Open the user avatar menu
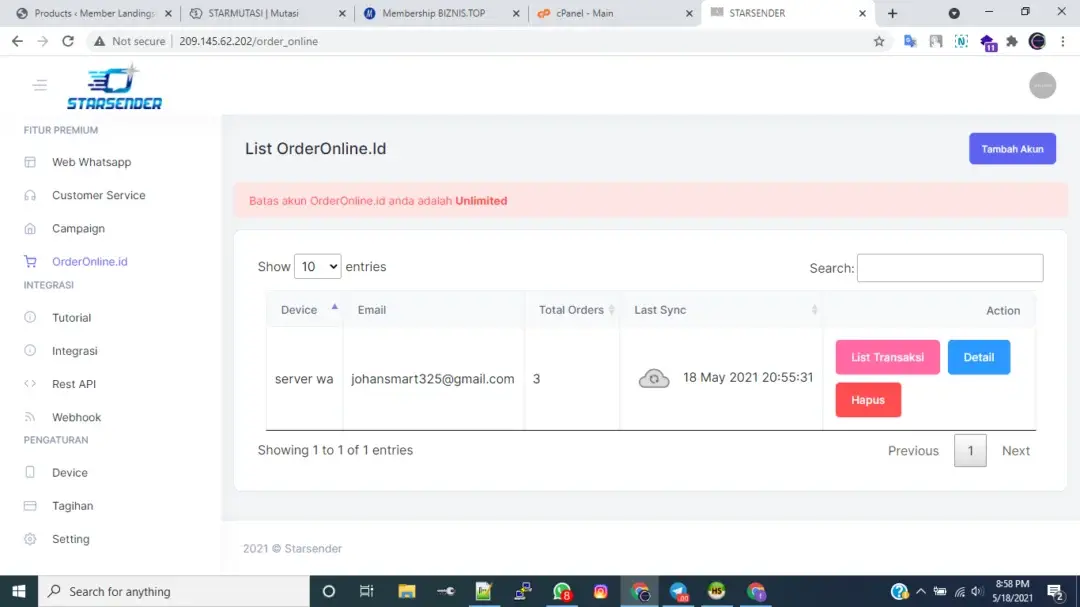The width and height of the screenshot is (1080, 607). pyautogui.click(x=1042, y=85)
